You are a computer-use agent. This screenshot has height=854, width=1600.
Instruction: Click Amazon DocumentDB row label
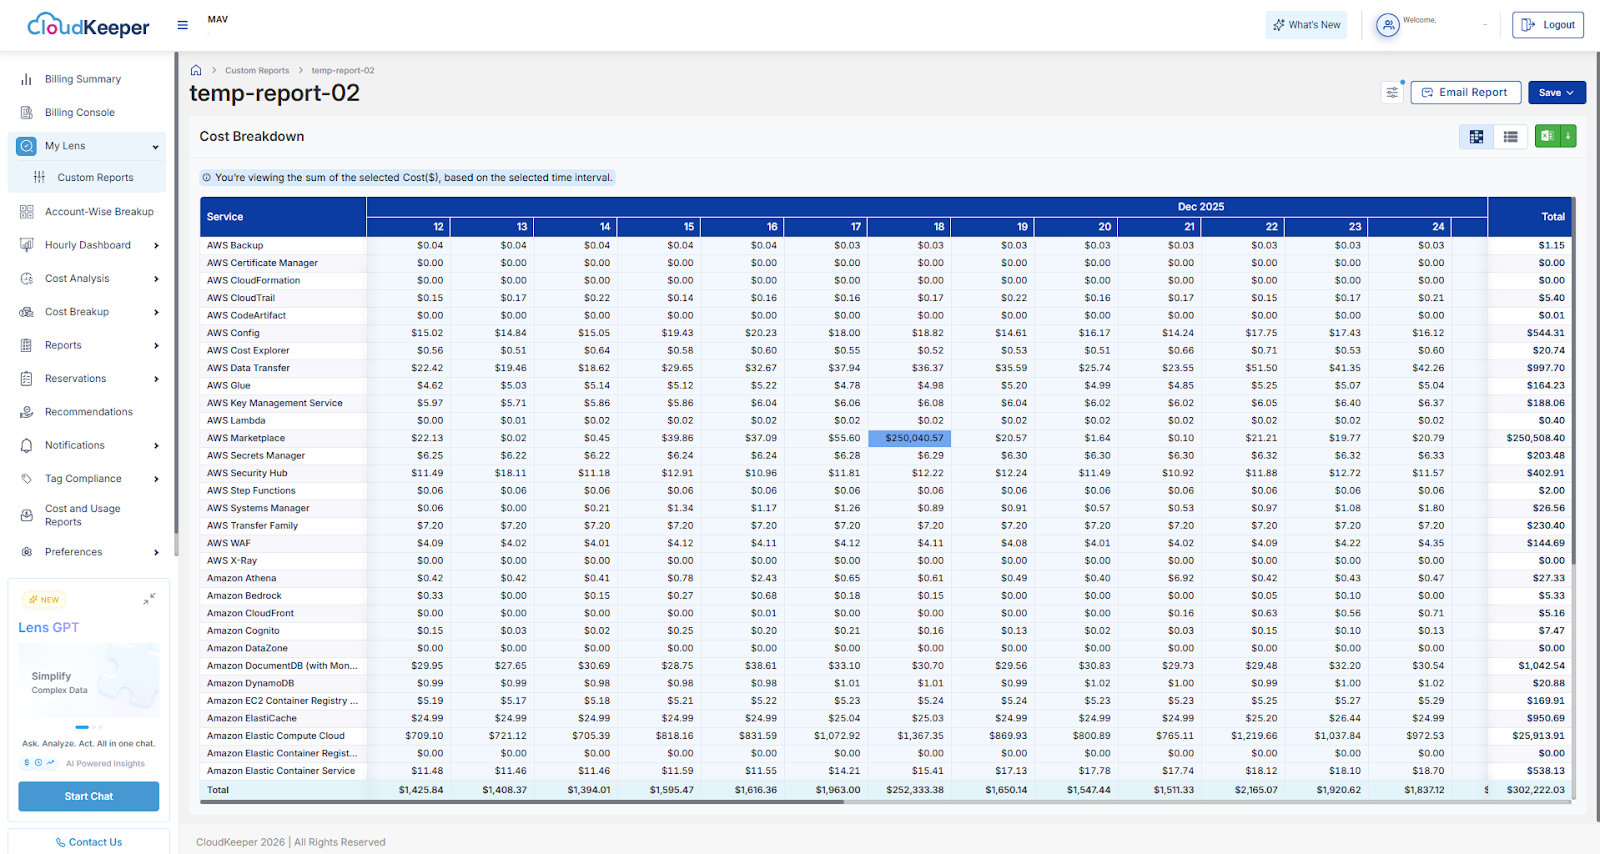282,666
